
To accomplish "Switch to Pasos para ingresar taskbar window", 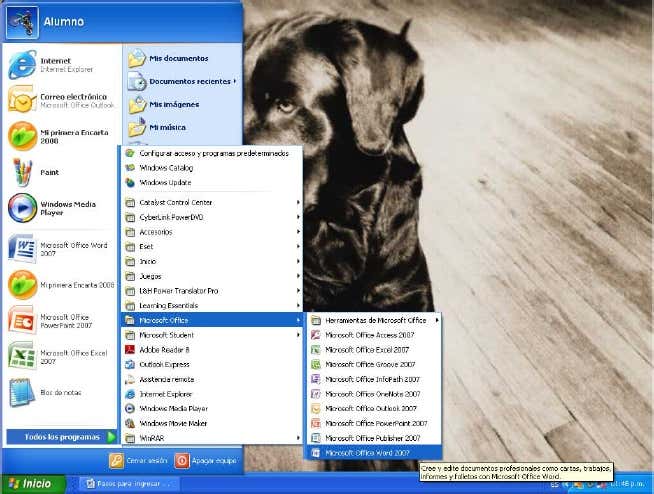I will pyautogui.click(x=128, y=484).
